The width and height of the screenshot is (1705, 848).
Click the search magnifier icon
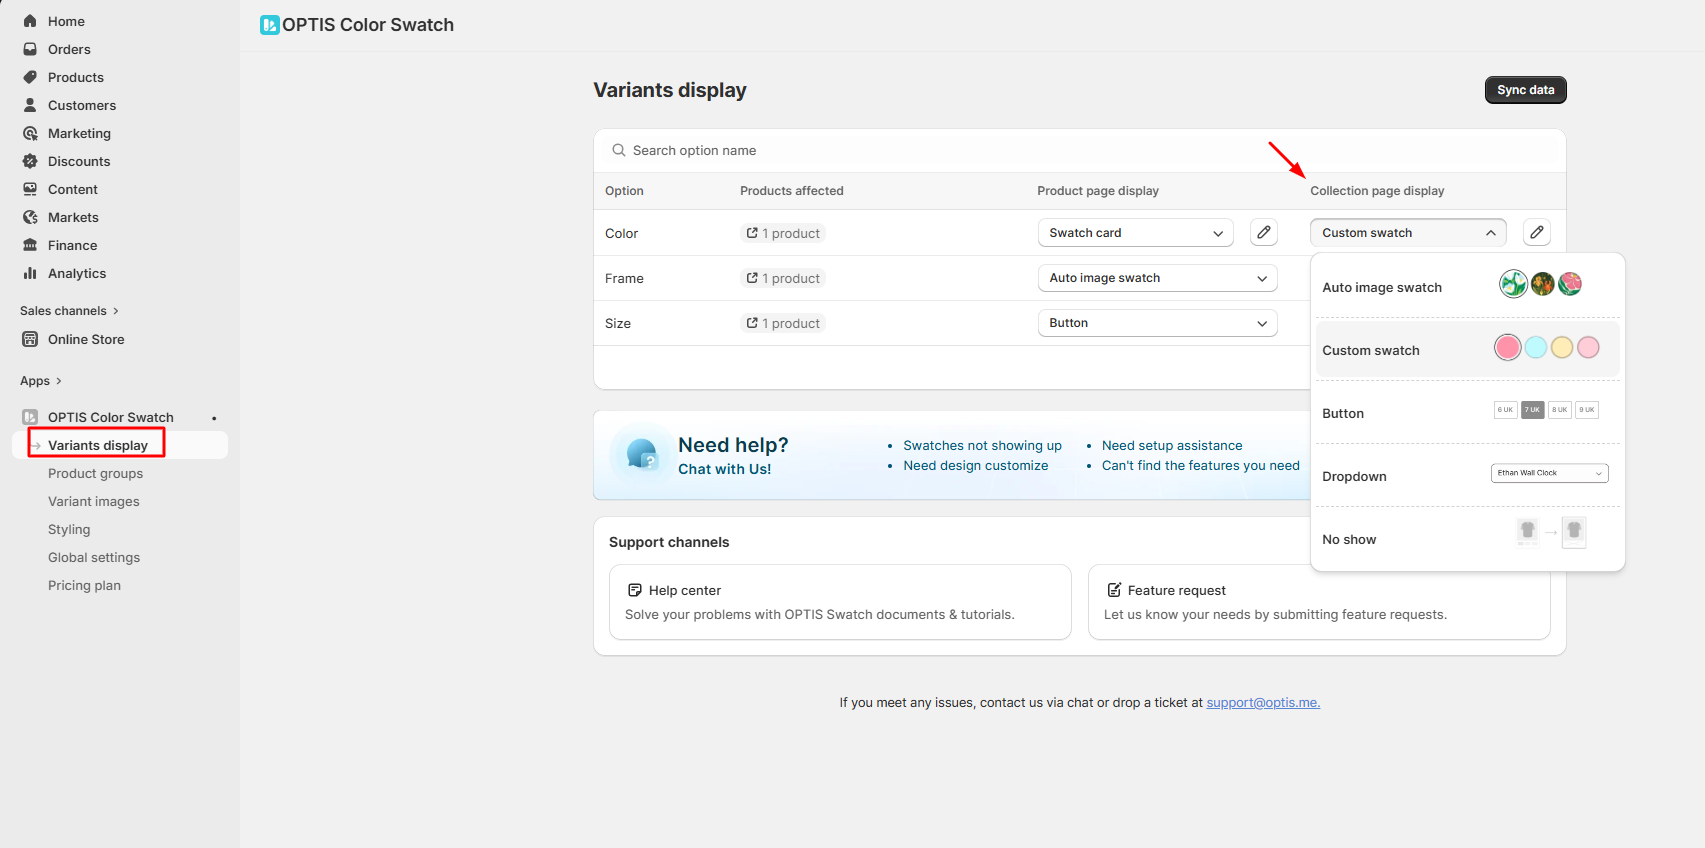(619, 150)
